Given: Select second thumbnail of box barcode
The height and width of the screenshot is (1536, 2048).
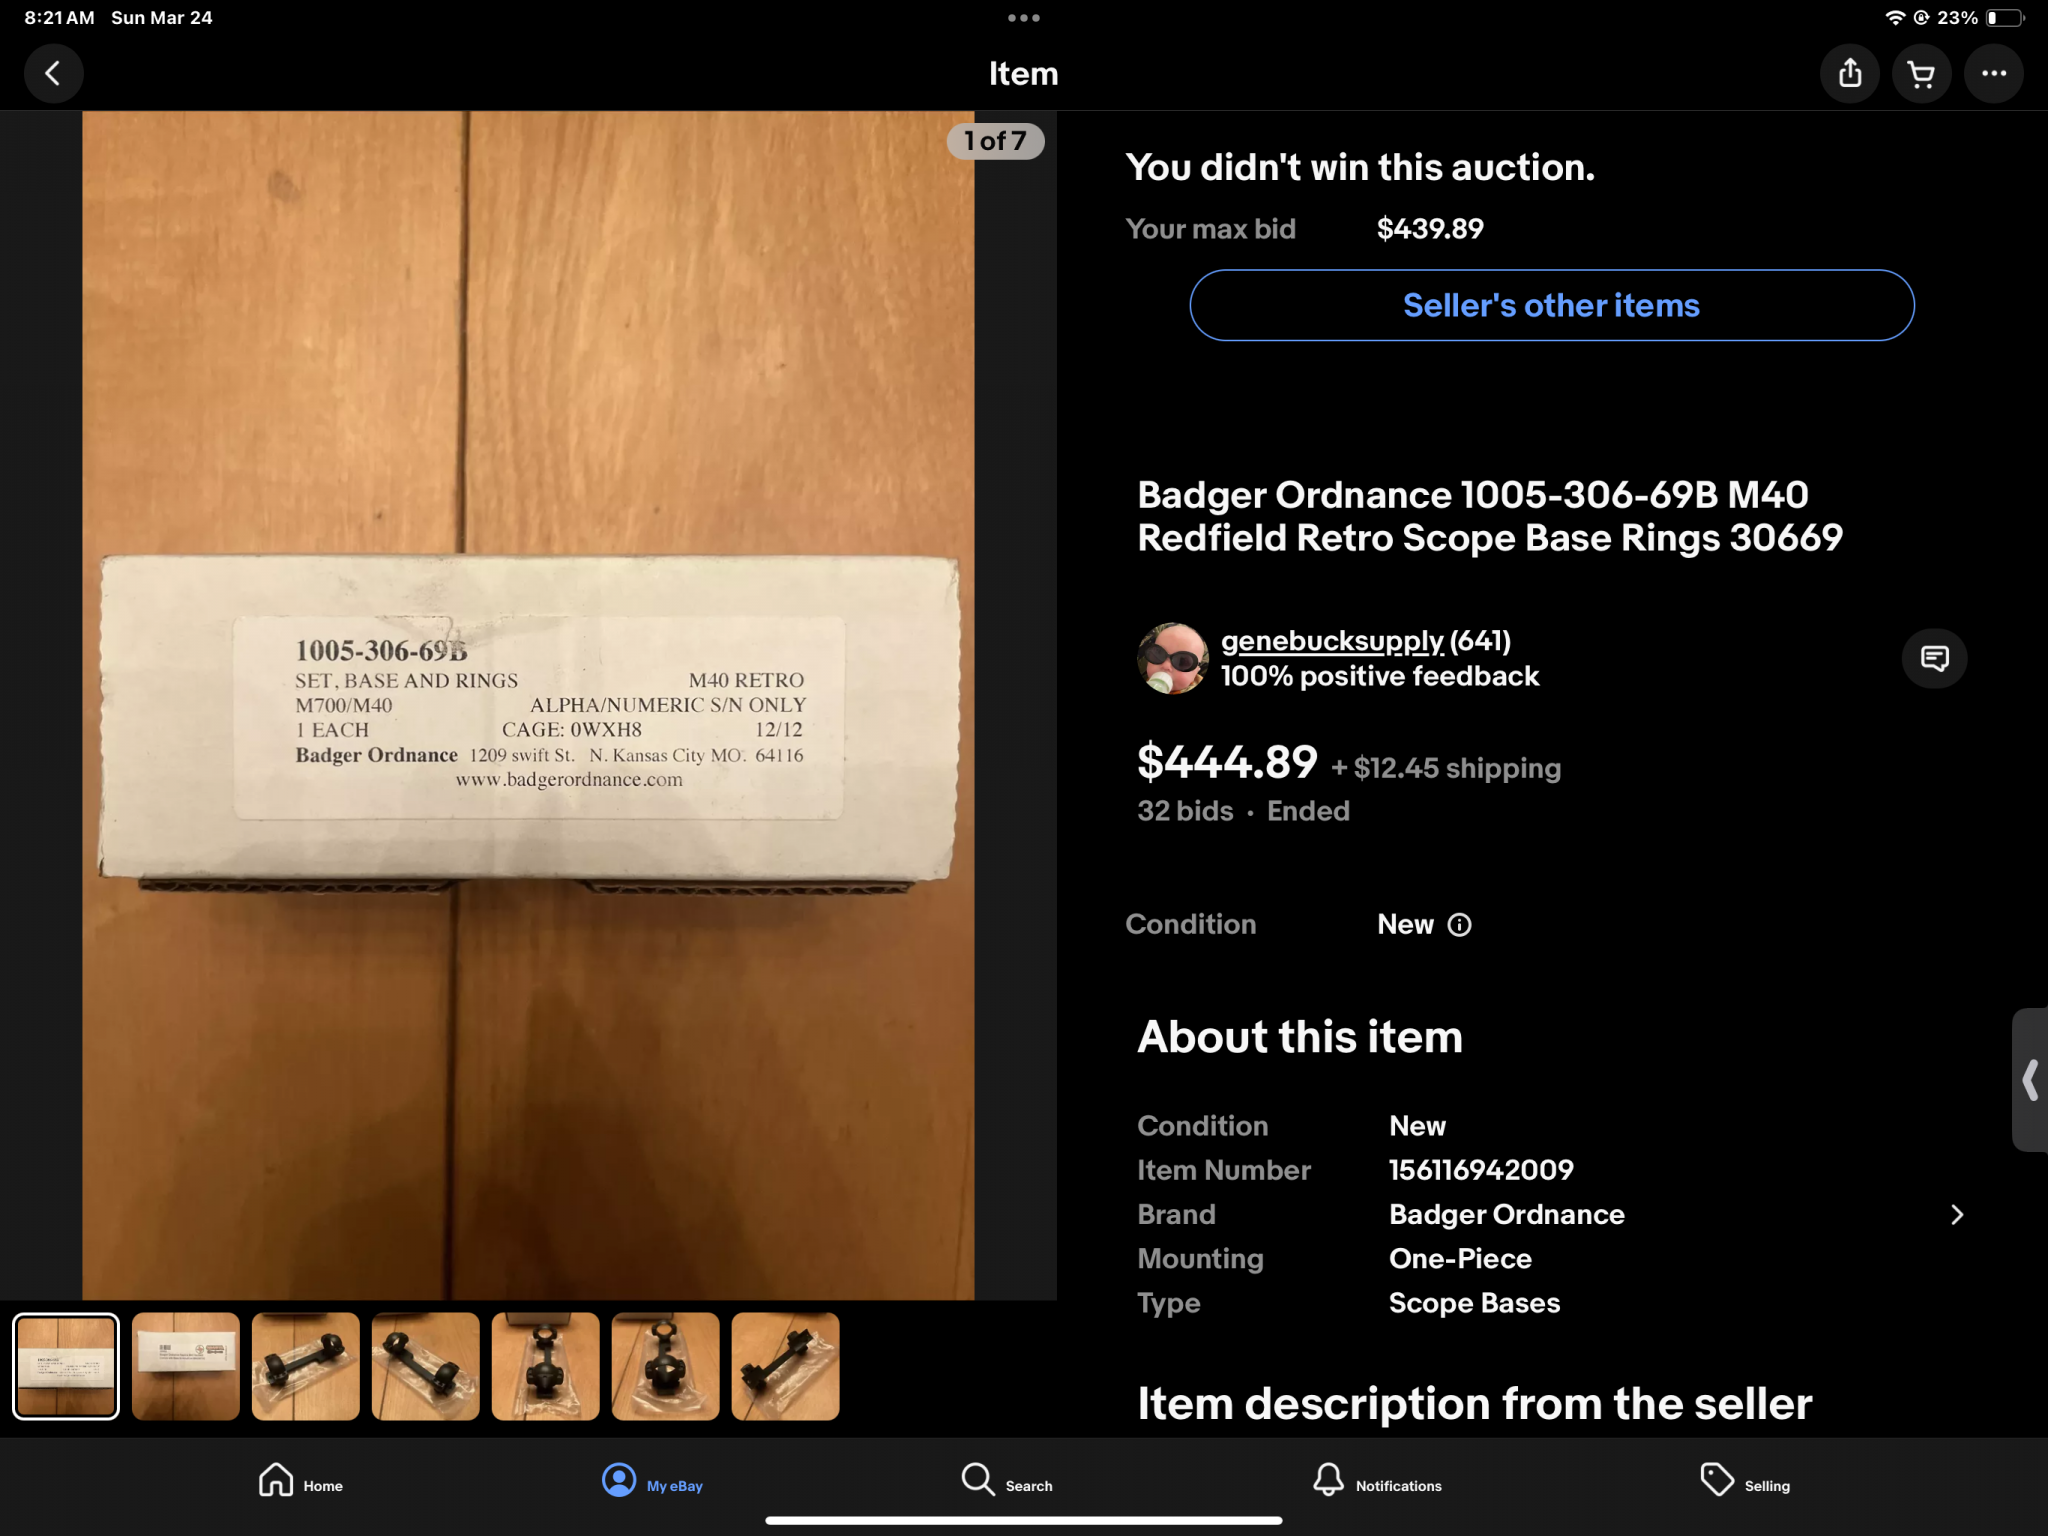Looking at the screenshot, I should pos(186,1366).
